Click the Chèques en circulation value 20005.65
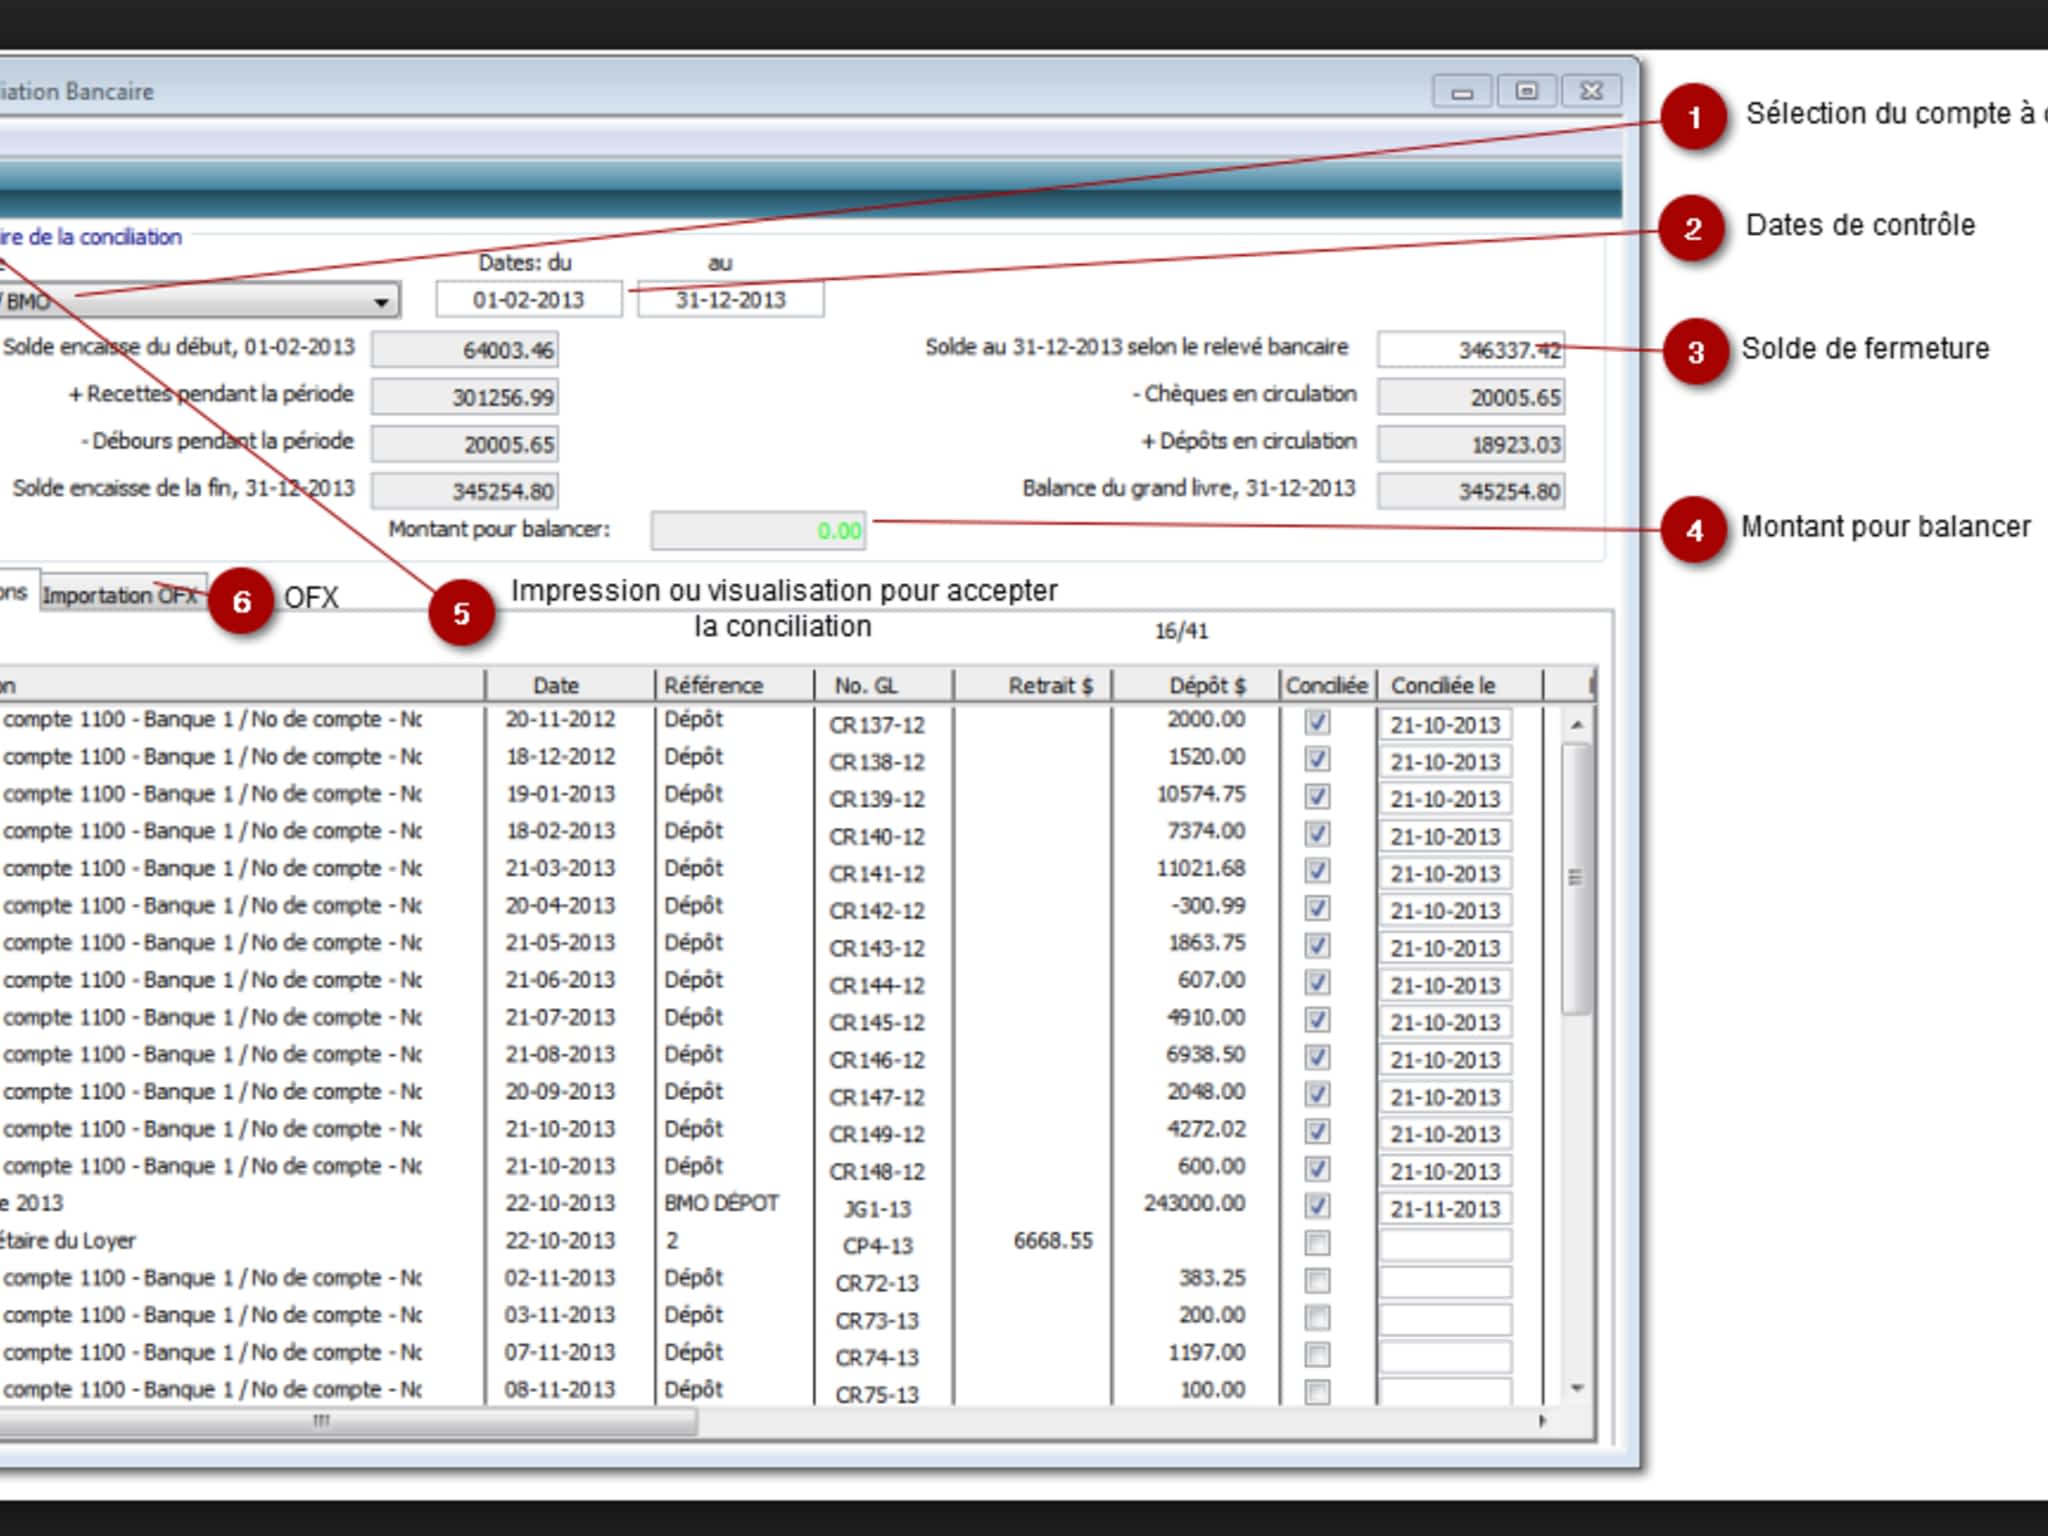 [1470, 397]
